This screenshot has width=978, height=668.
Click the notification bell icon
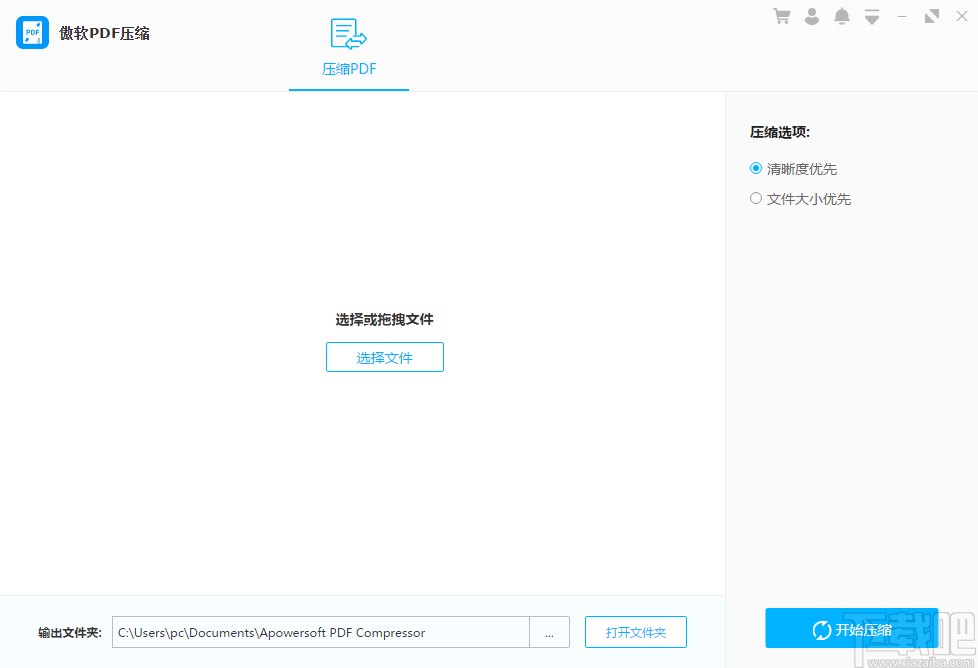[841, 16]
